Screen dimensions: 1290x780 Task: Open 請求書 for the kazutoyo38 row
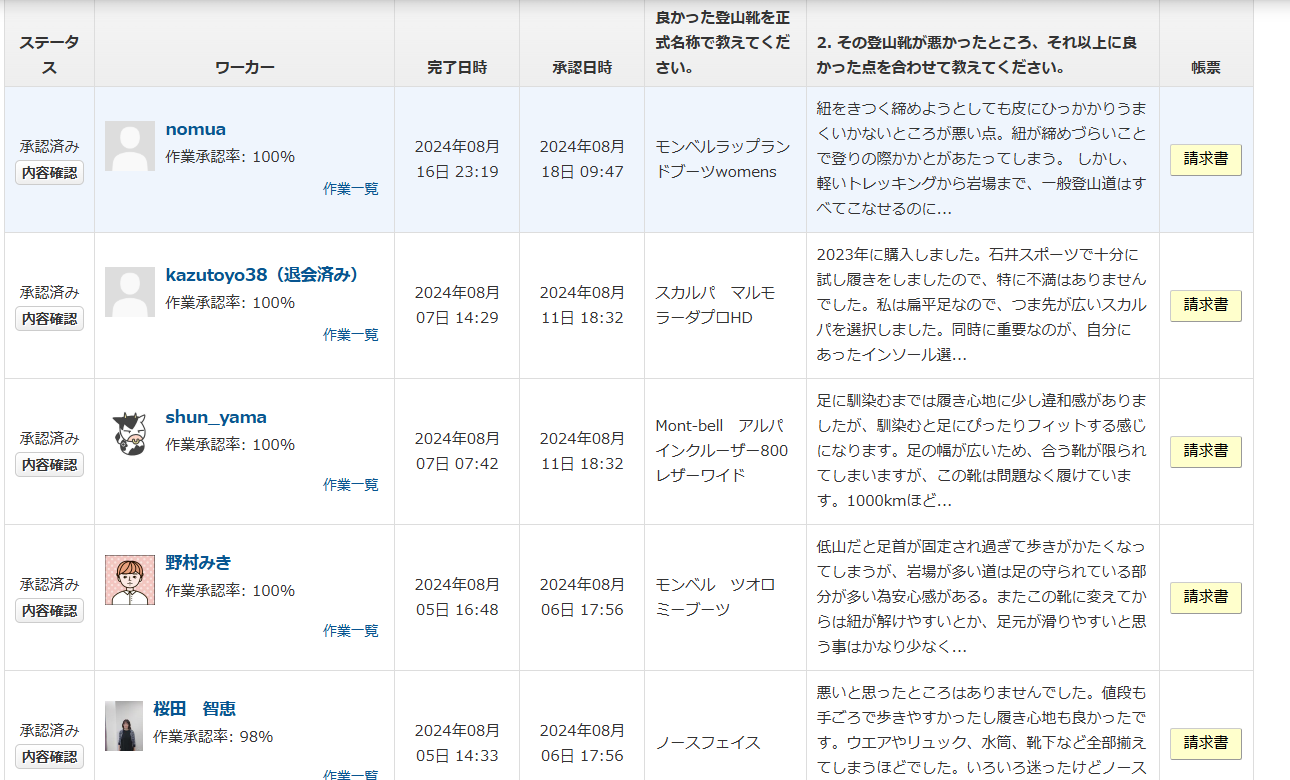(1206, 306)
